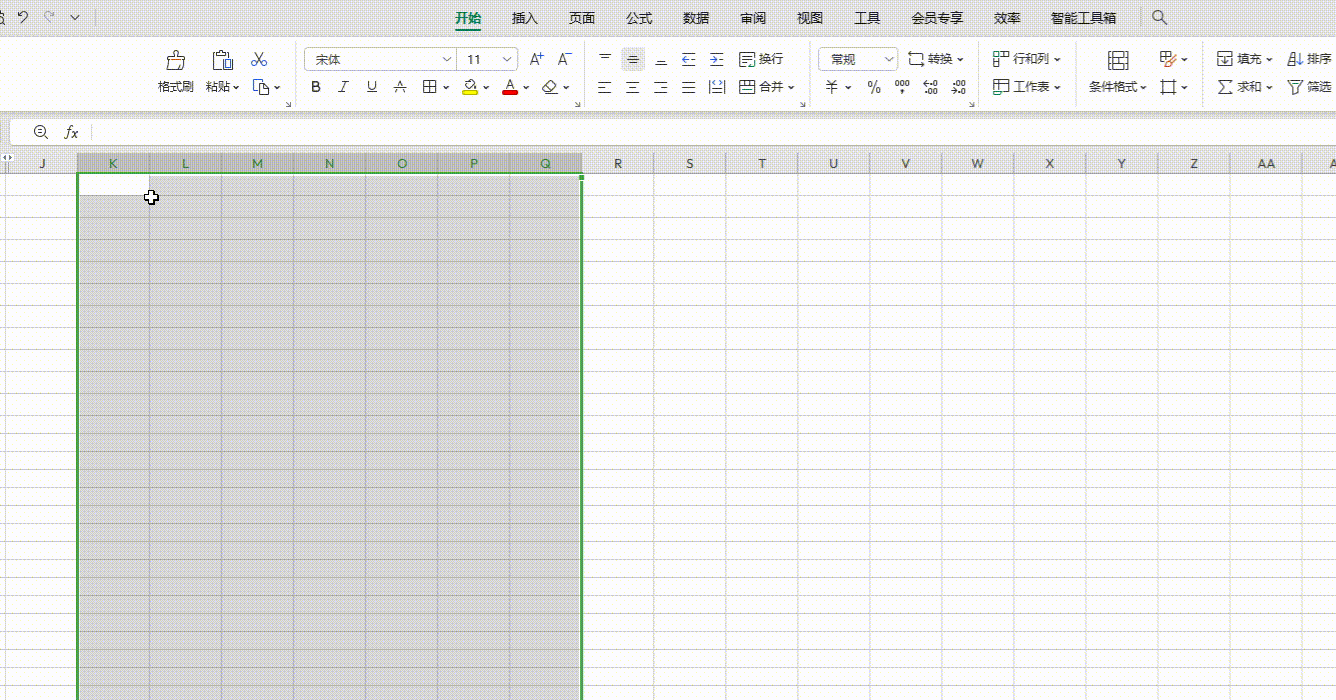This screenshot has height=700, width=1336.
Task: Switch to the 审阅 ribbon tab
Action: point(753,18)
